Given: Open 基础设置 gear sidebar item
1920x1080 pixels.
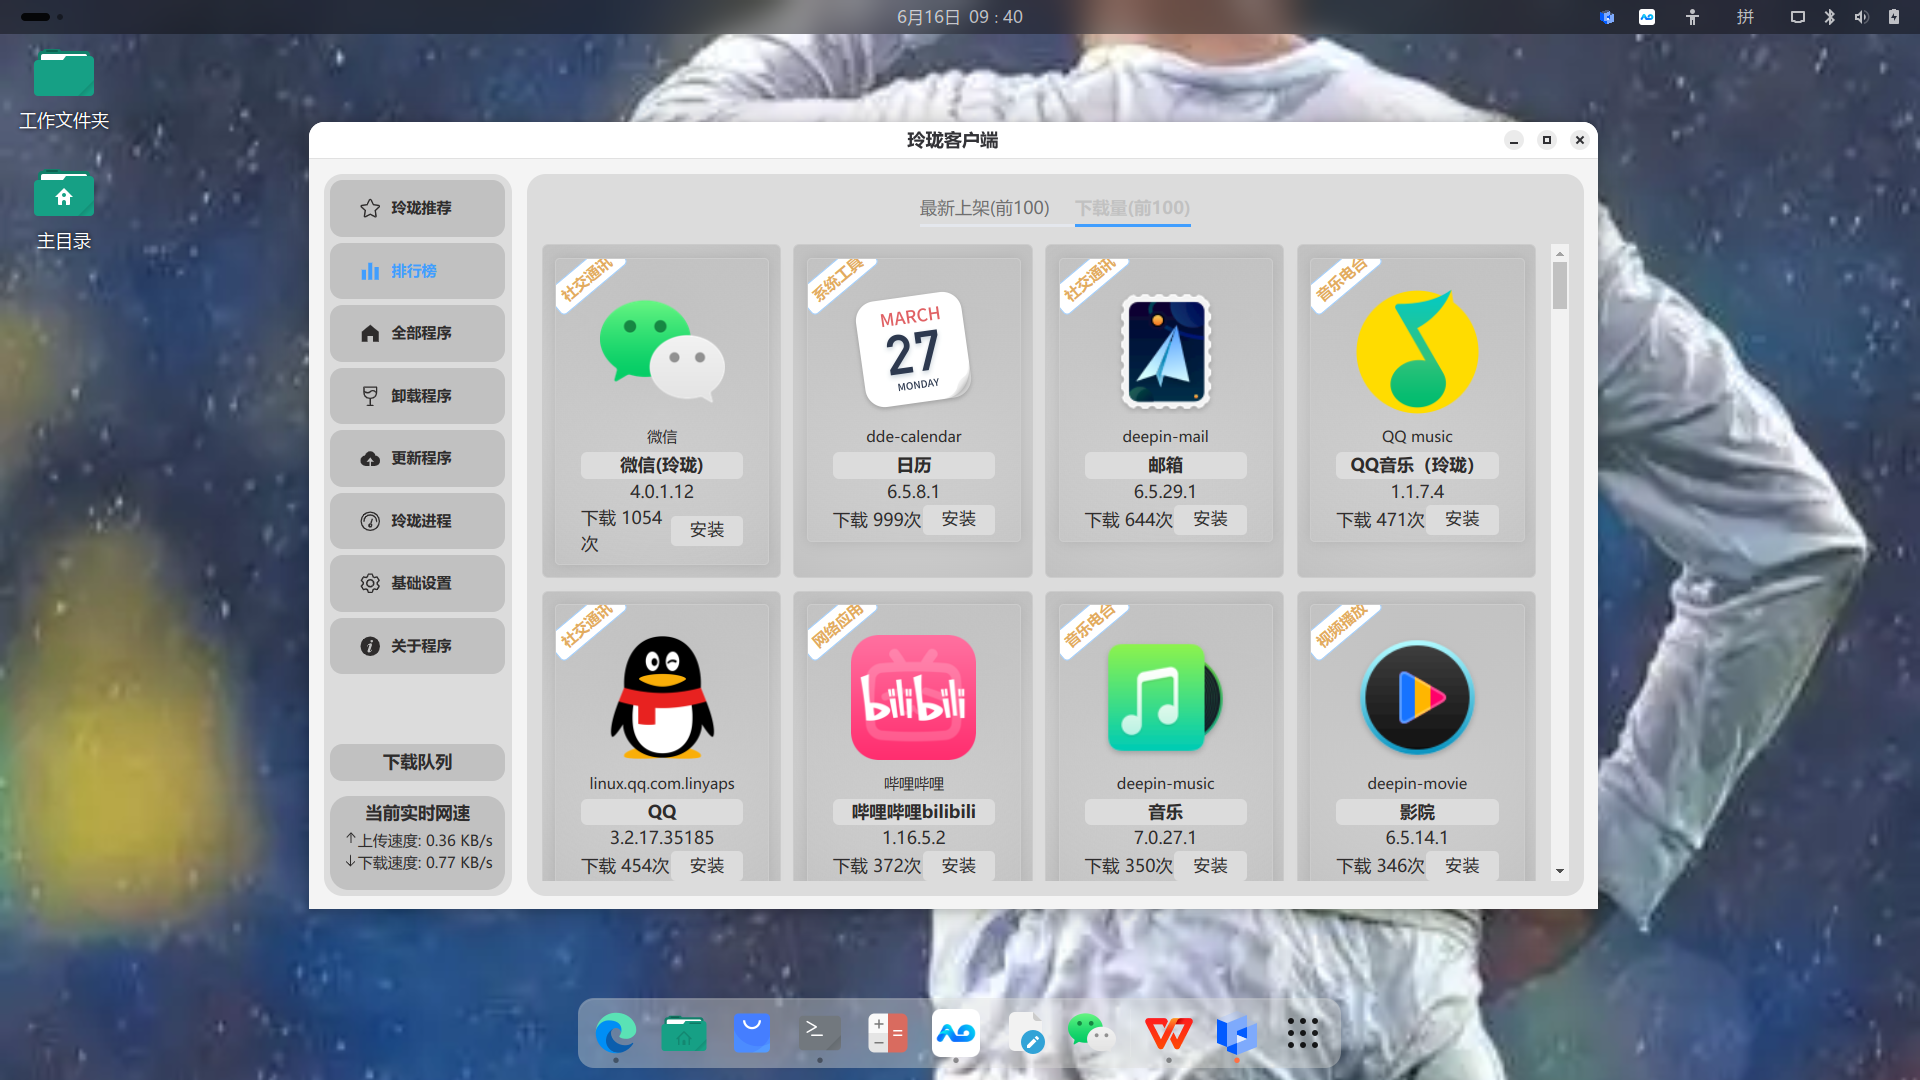Looking at the screenshot, I should point(417,583).
